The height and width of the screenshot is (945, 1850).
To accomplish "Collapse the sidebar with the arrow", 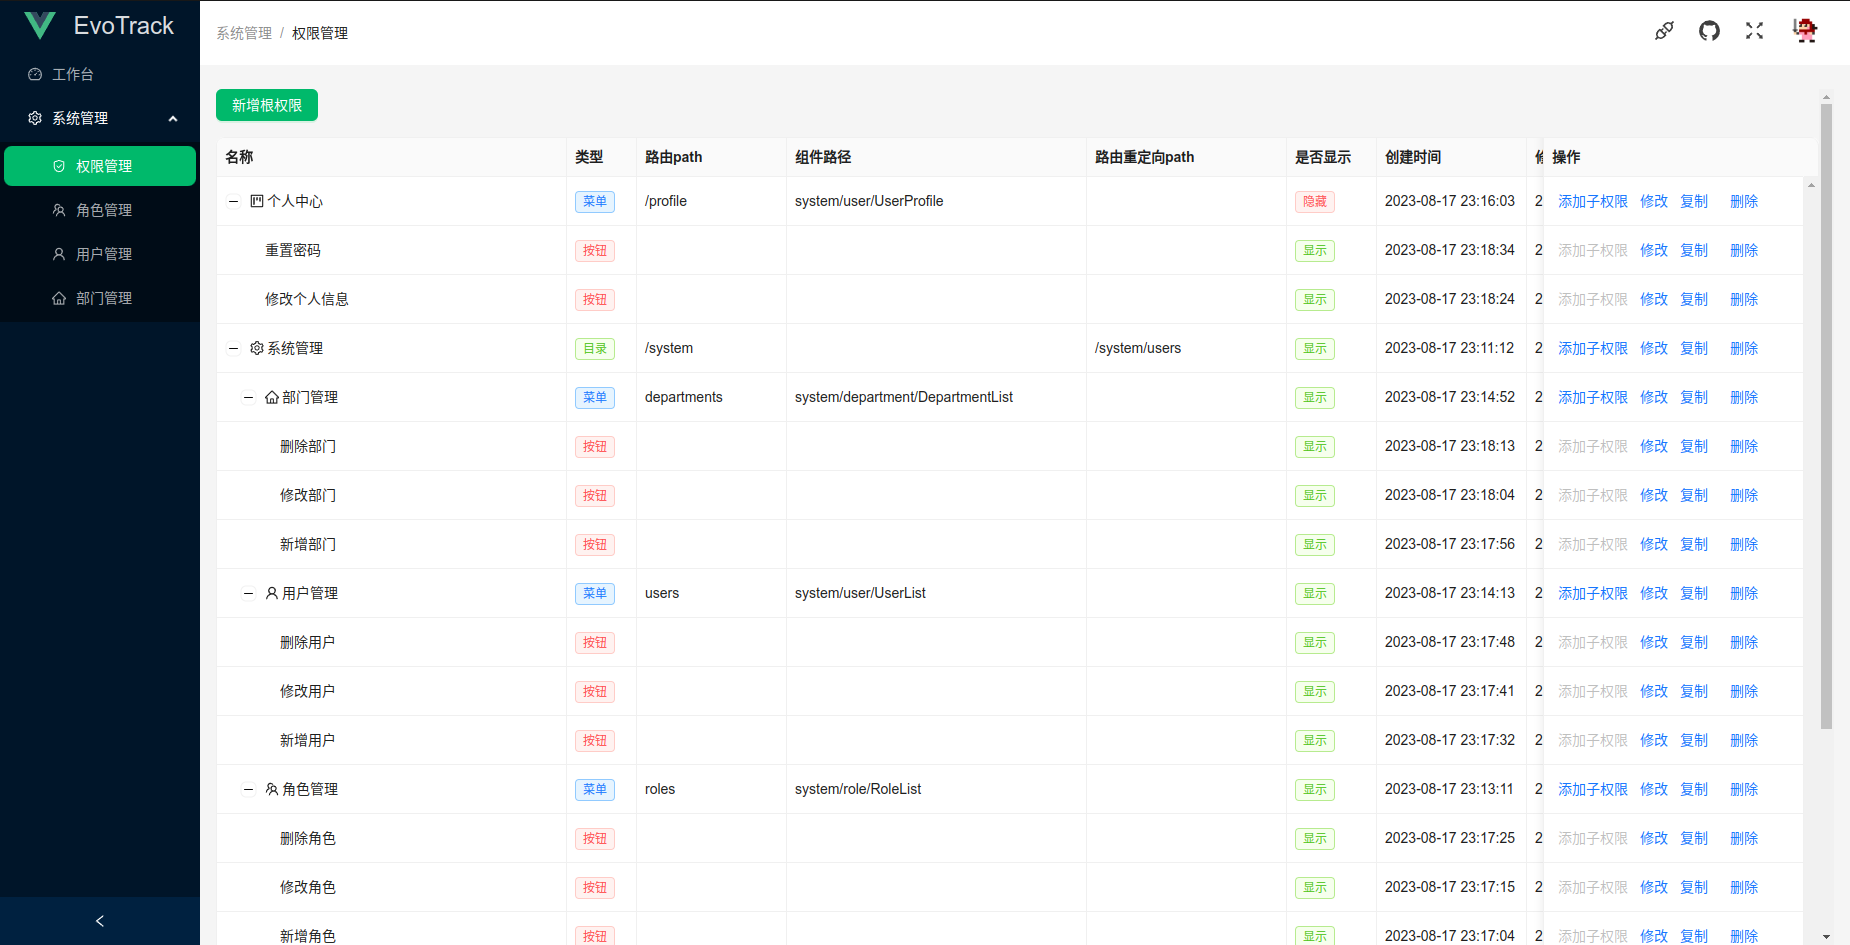I will point(99,921).
